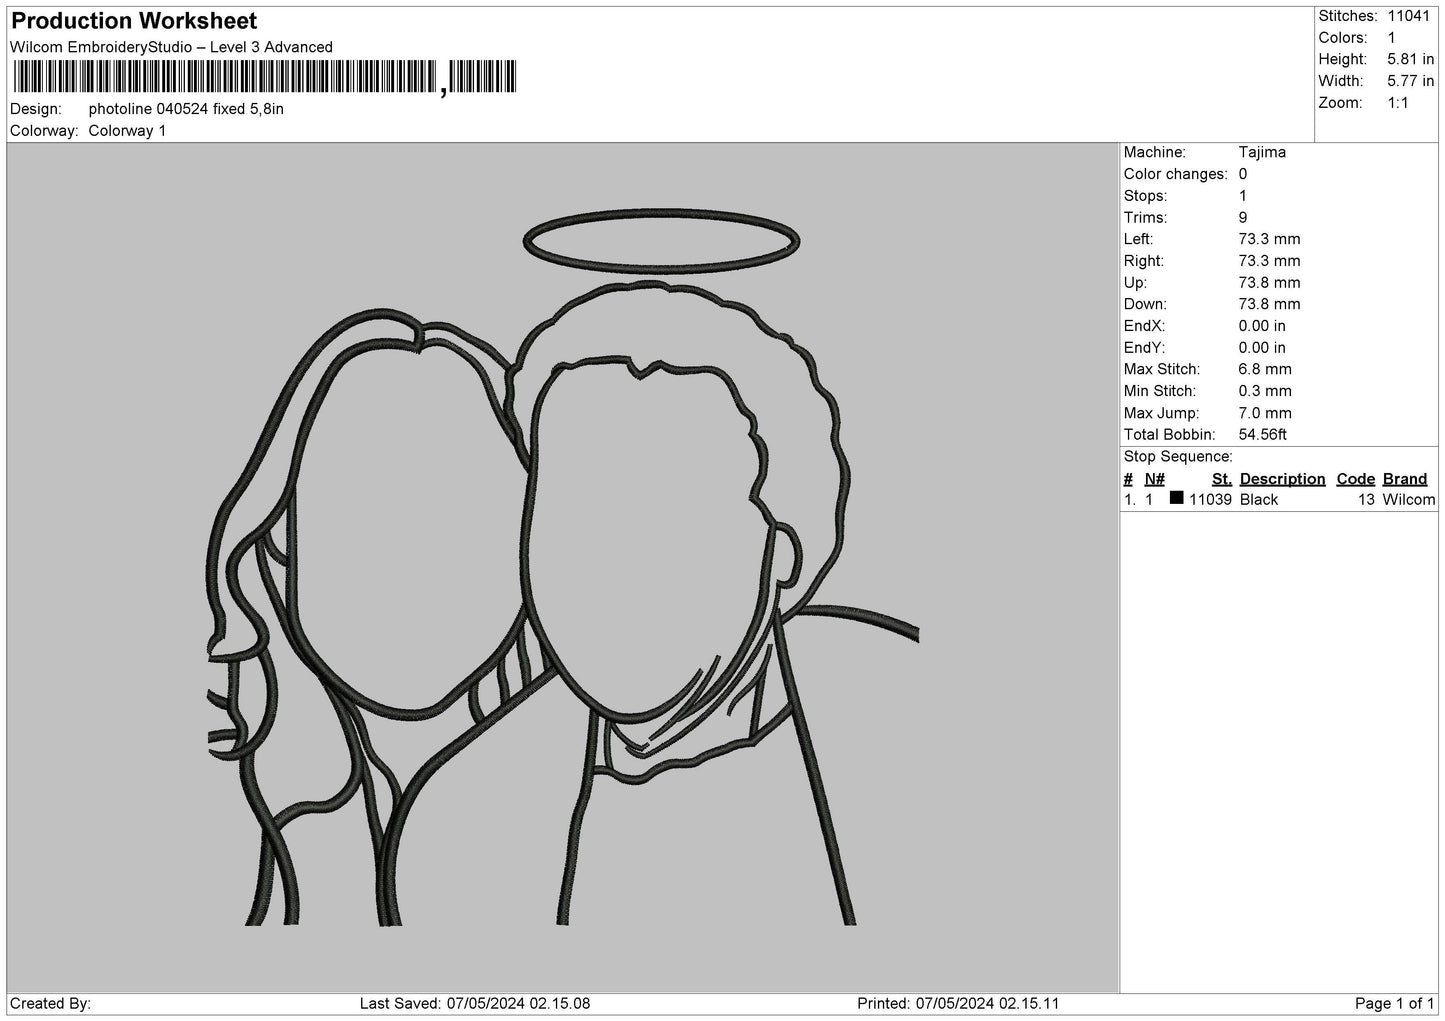Click the Stitches value 11041

pyautogui.click(x=1411, y=16)
